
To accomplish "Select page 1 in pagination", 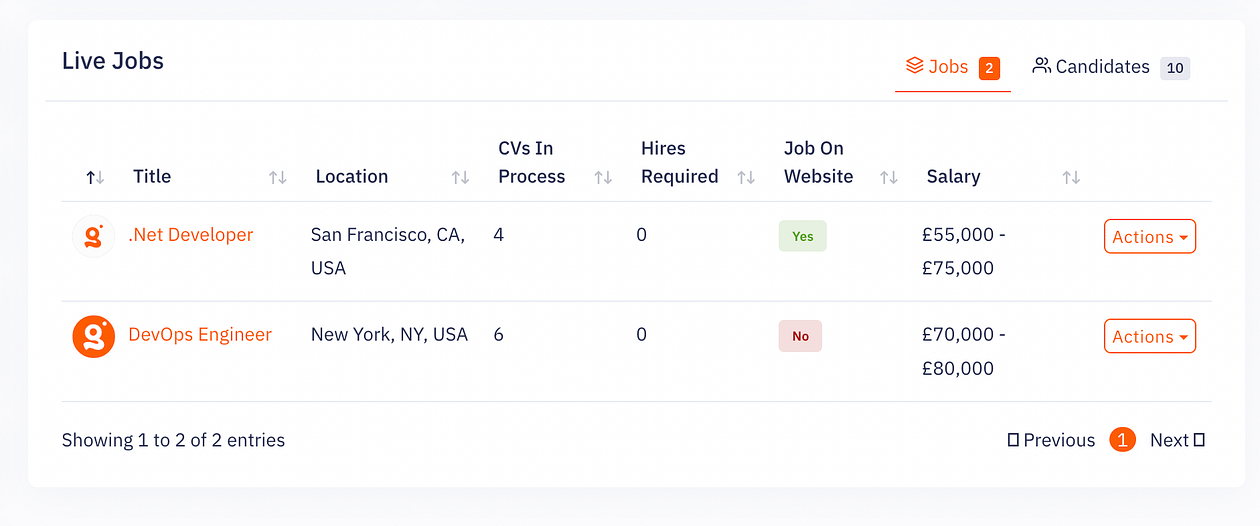I will (x=1123, y=440).
